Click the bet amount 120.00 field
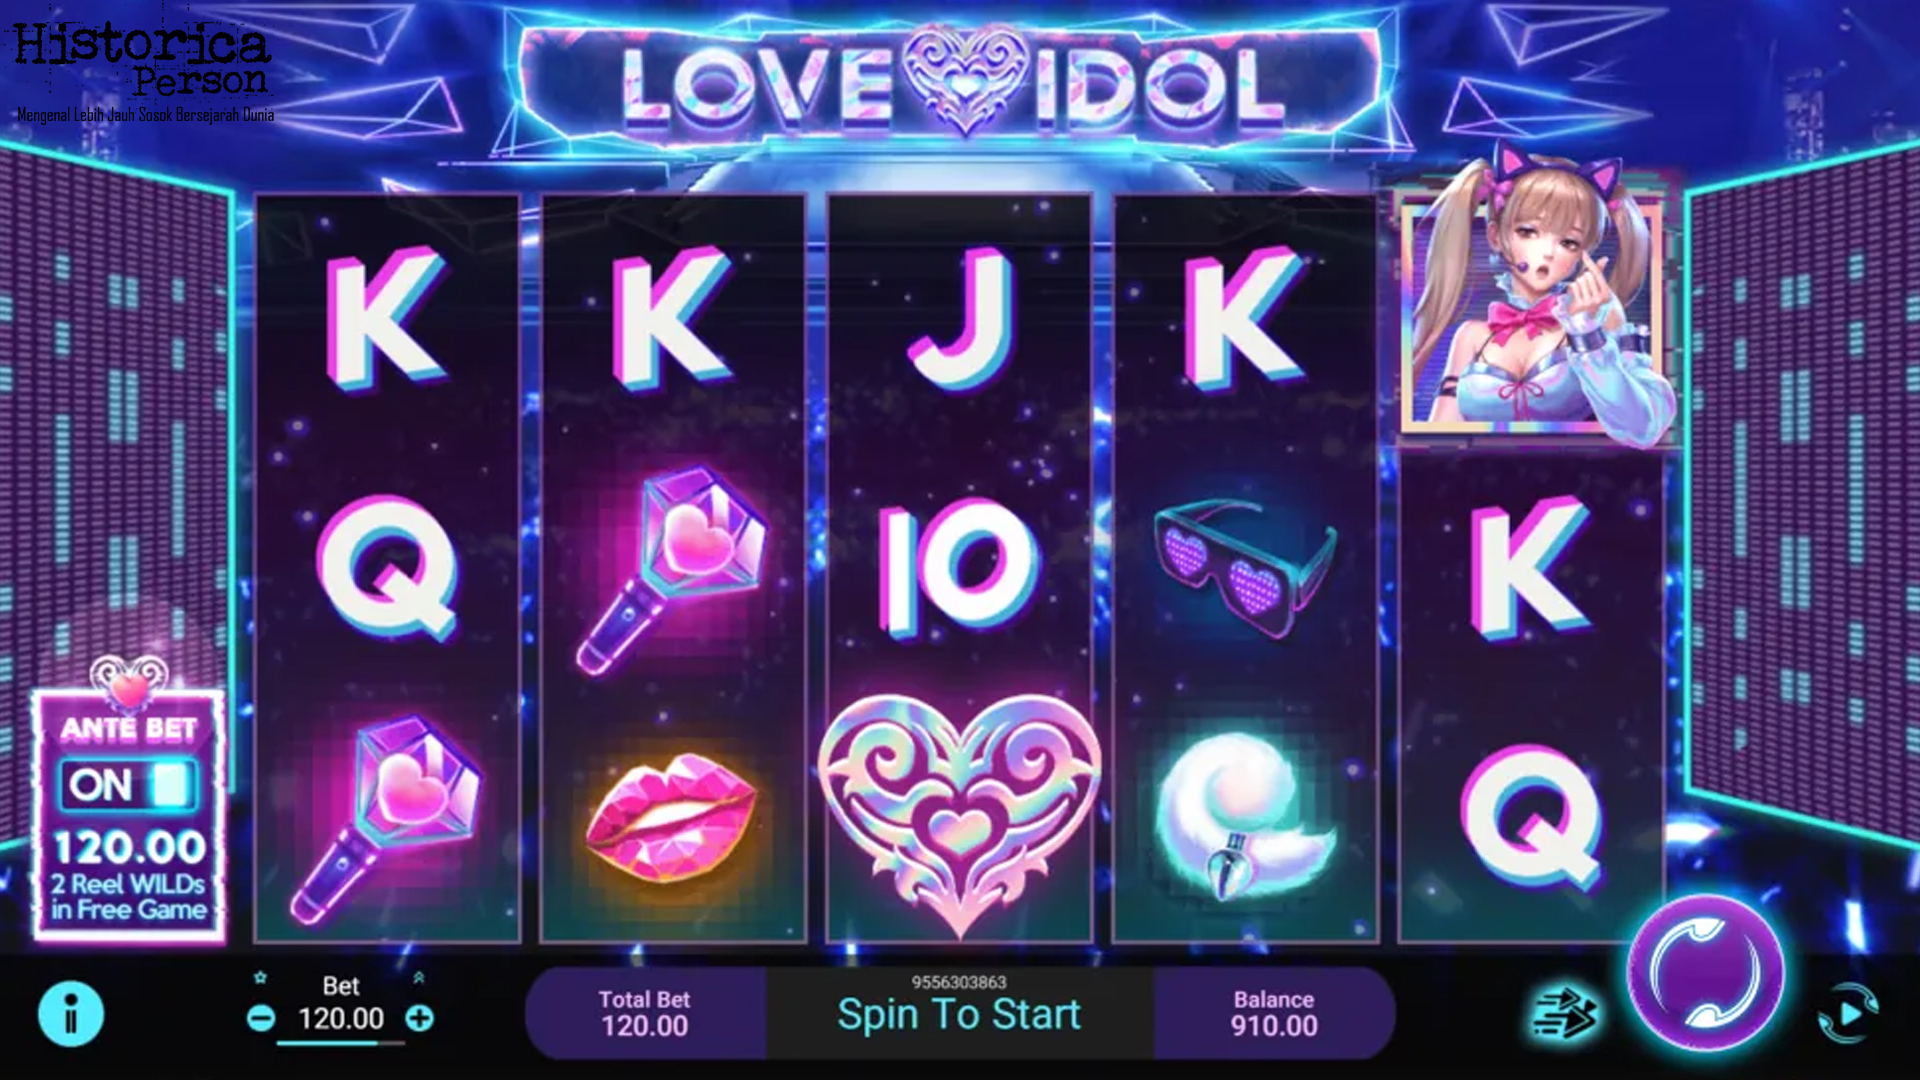1920x1080 pixels. 341,1019
